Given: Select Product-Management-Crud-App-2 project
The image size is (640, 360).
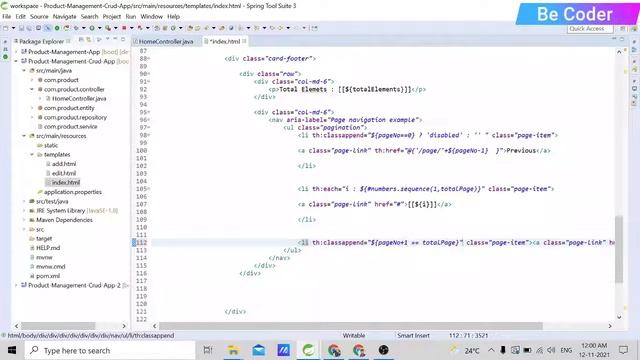Looking at the screenshot, I should coord(74,285).
